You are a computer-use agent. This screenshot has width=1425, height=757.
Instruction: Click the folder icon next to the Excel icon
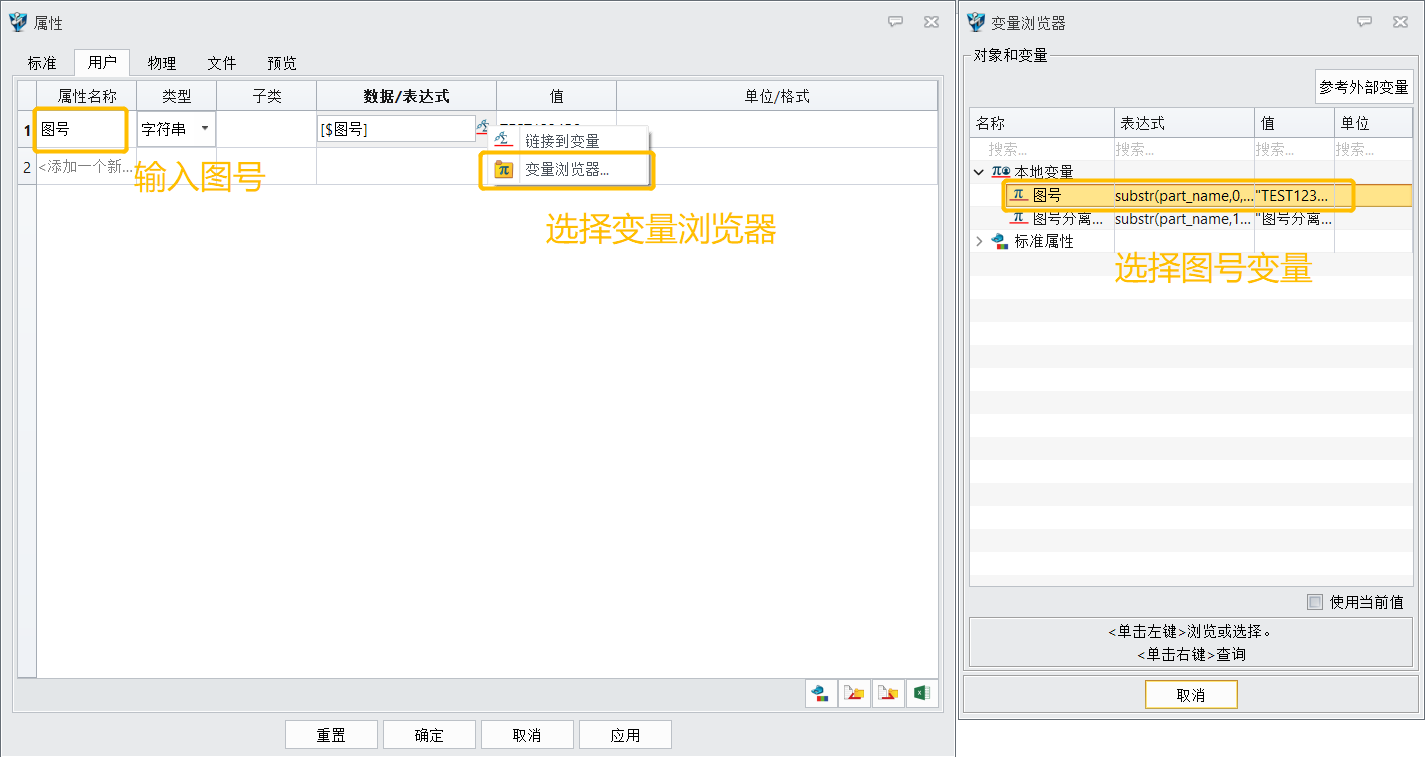(x=888, y=694)
